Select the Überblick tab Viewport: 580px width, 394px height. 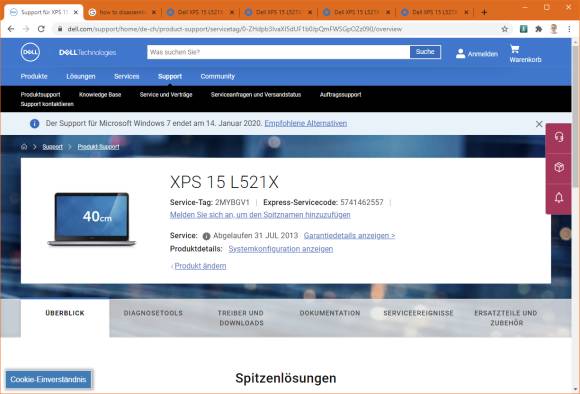pos(65,318)
